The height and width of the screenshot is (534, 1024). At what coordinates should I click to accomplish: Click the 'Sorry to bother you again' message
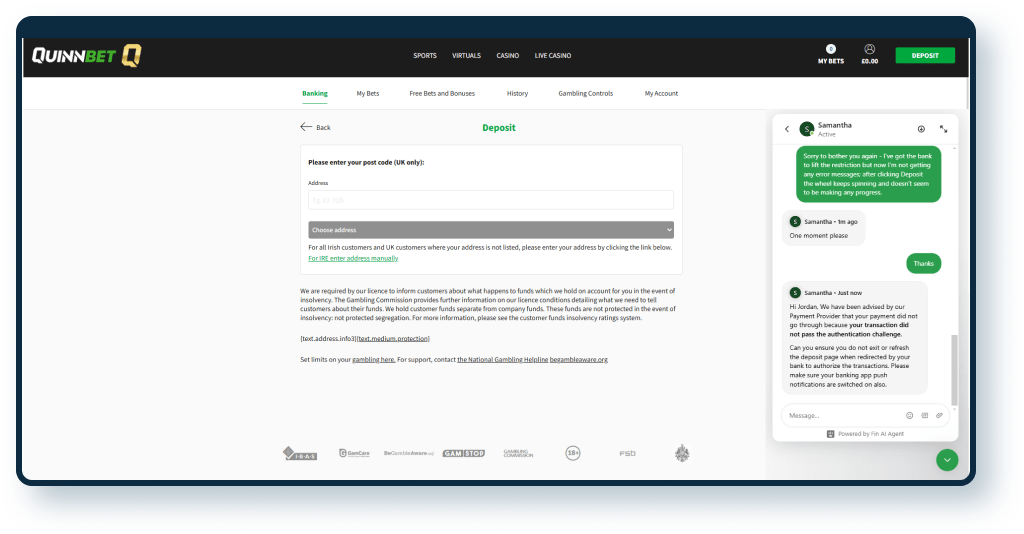868,174
